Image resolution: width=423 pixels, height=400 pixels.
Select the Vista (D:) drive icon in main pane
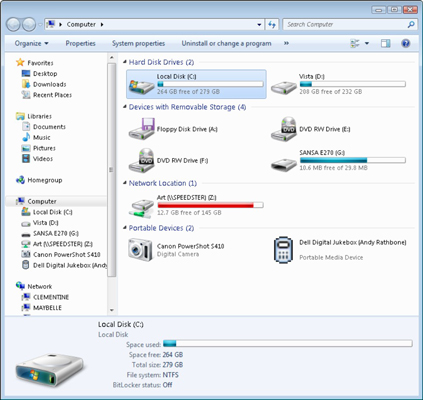tap(284, 87)
